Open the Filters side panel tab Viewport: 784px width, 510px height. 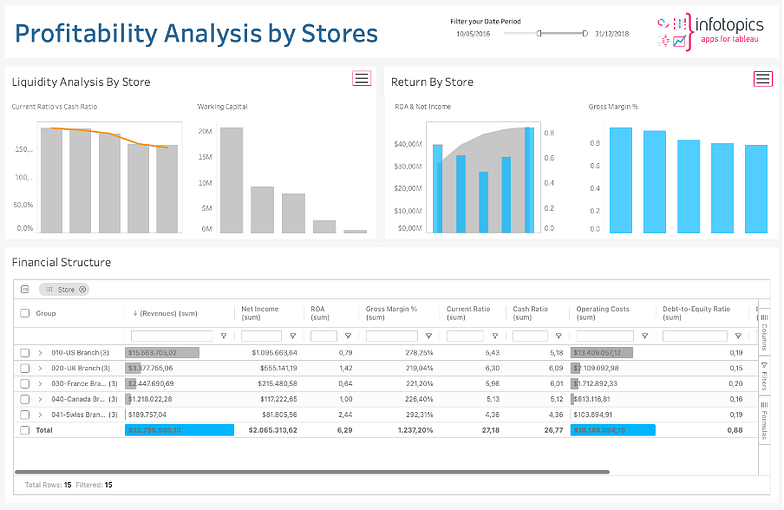[765, 379]
